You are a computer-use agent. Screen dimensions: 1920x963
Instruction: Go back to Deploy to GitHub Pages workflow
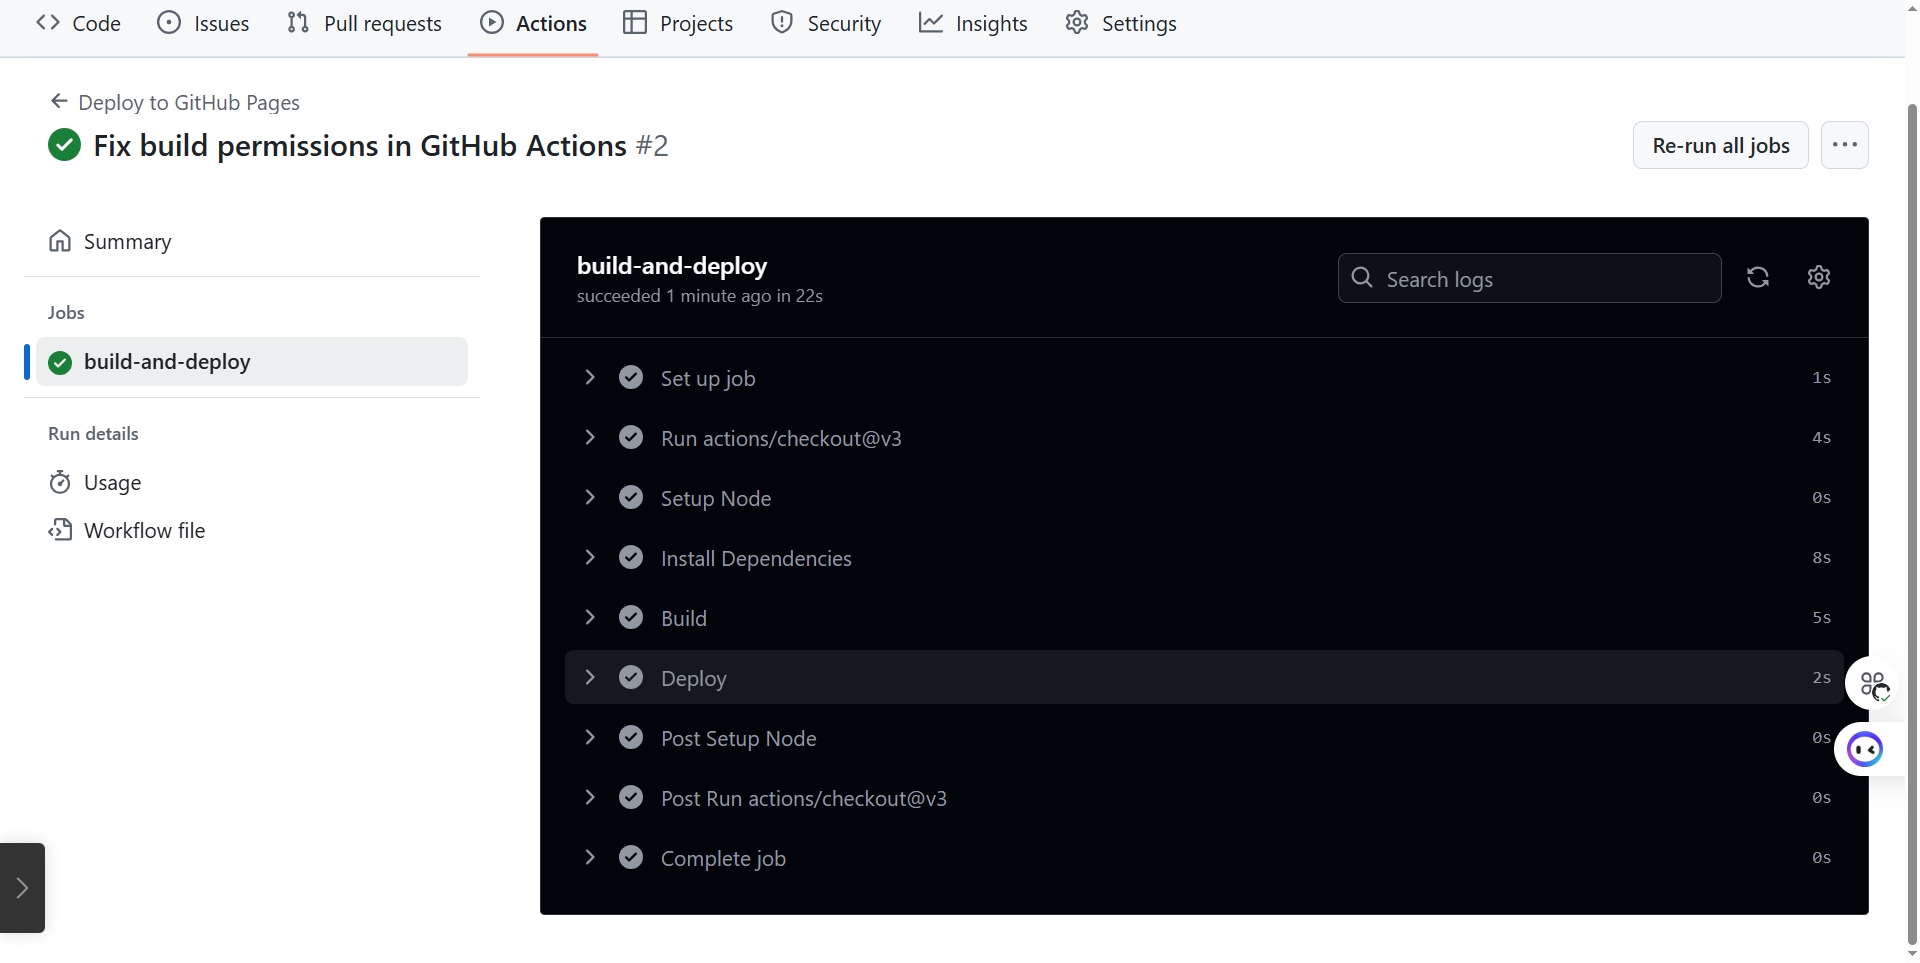click(174, 102)
